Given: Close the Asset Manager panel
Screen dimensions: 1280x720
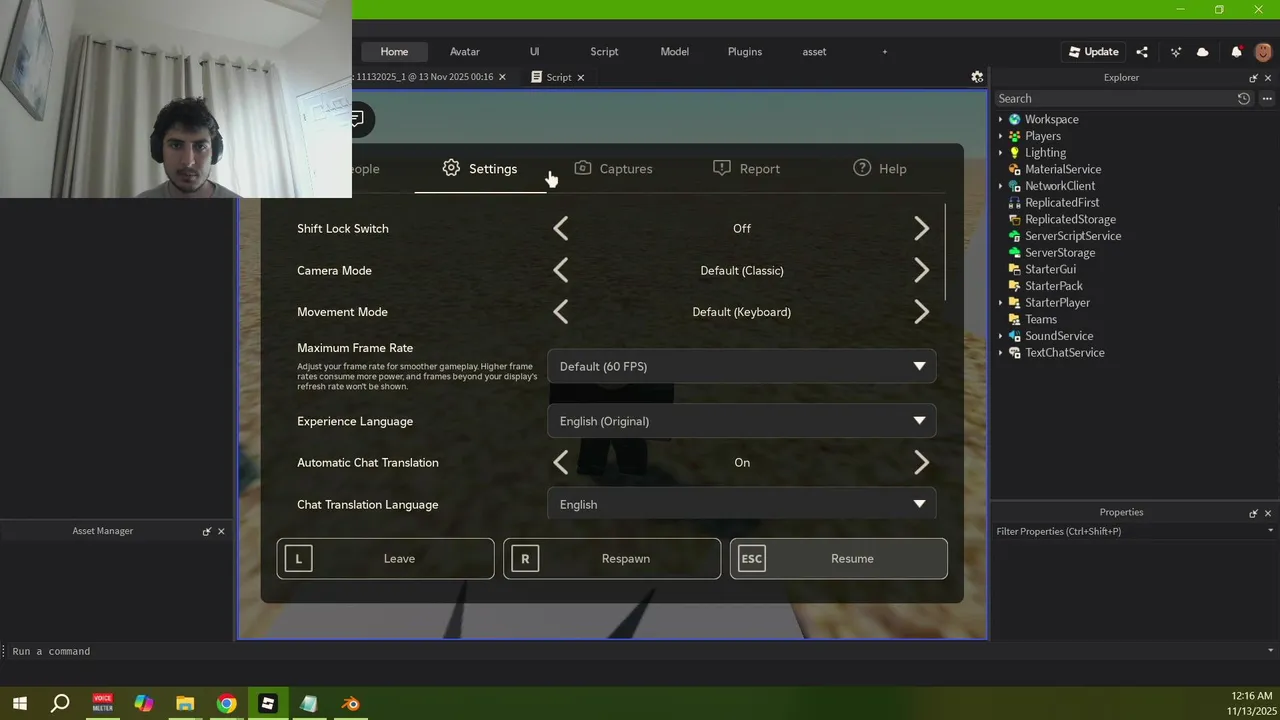Looking at the screenshot, I should click(221, 531).
